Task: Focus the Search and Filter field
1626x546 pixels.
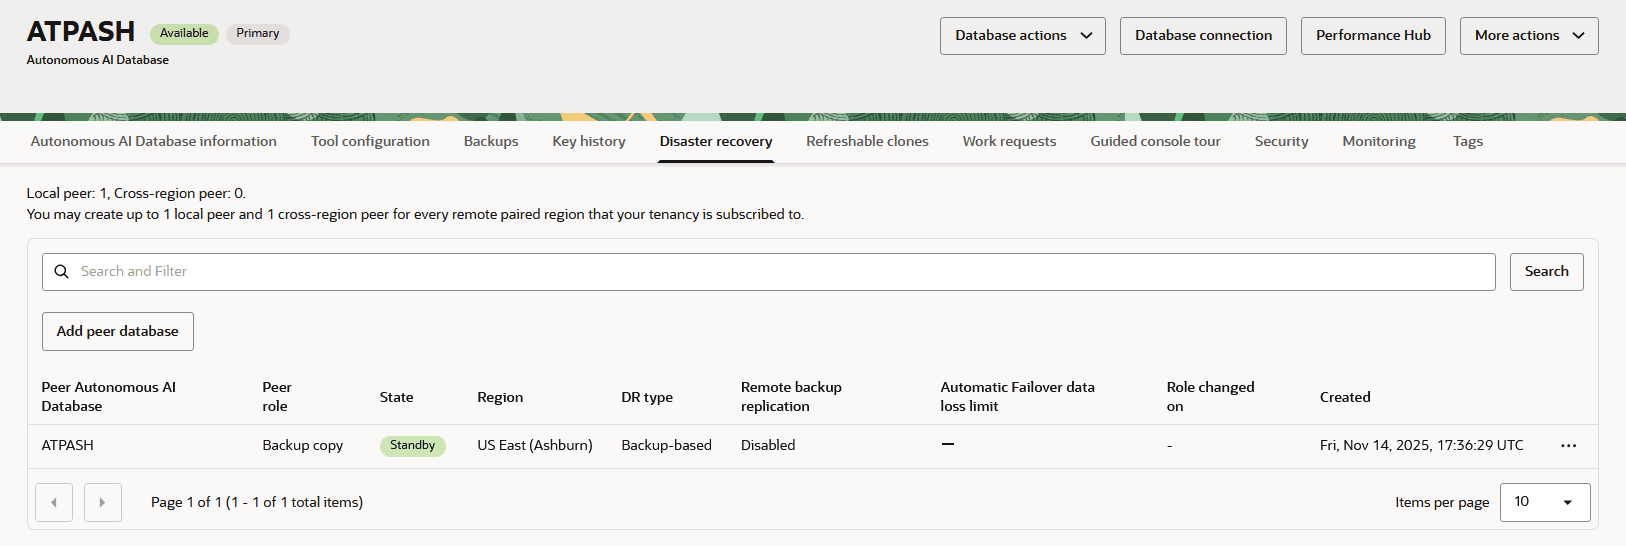Action: [768, 272]
